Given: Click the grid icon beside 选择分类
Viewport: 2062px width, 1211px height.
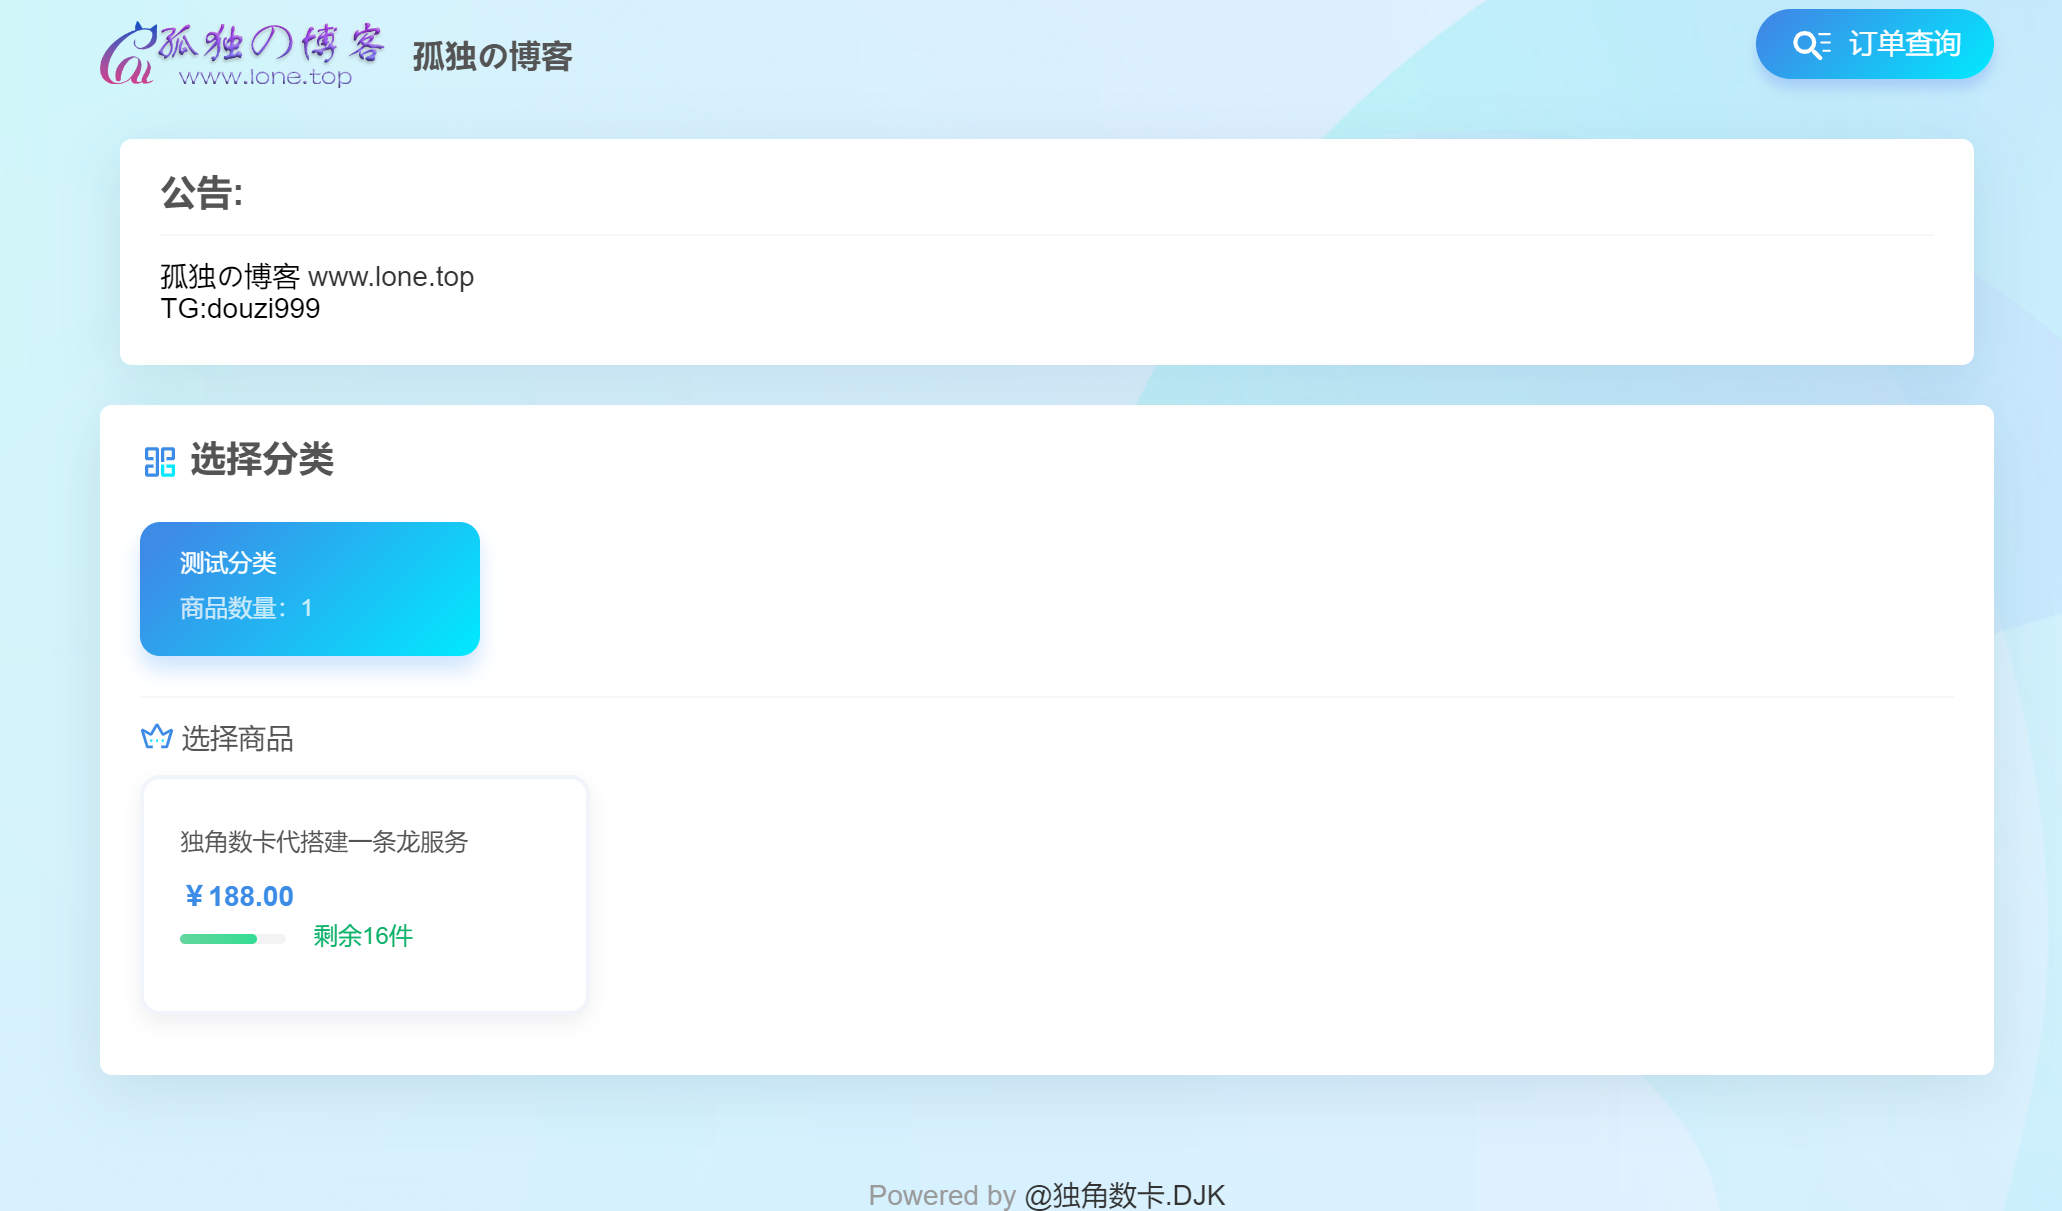Looking at the screenshot, I should coord(159,461).
